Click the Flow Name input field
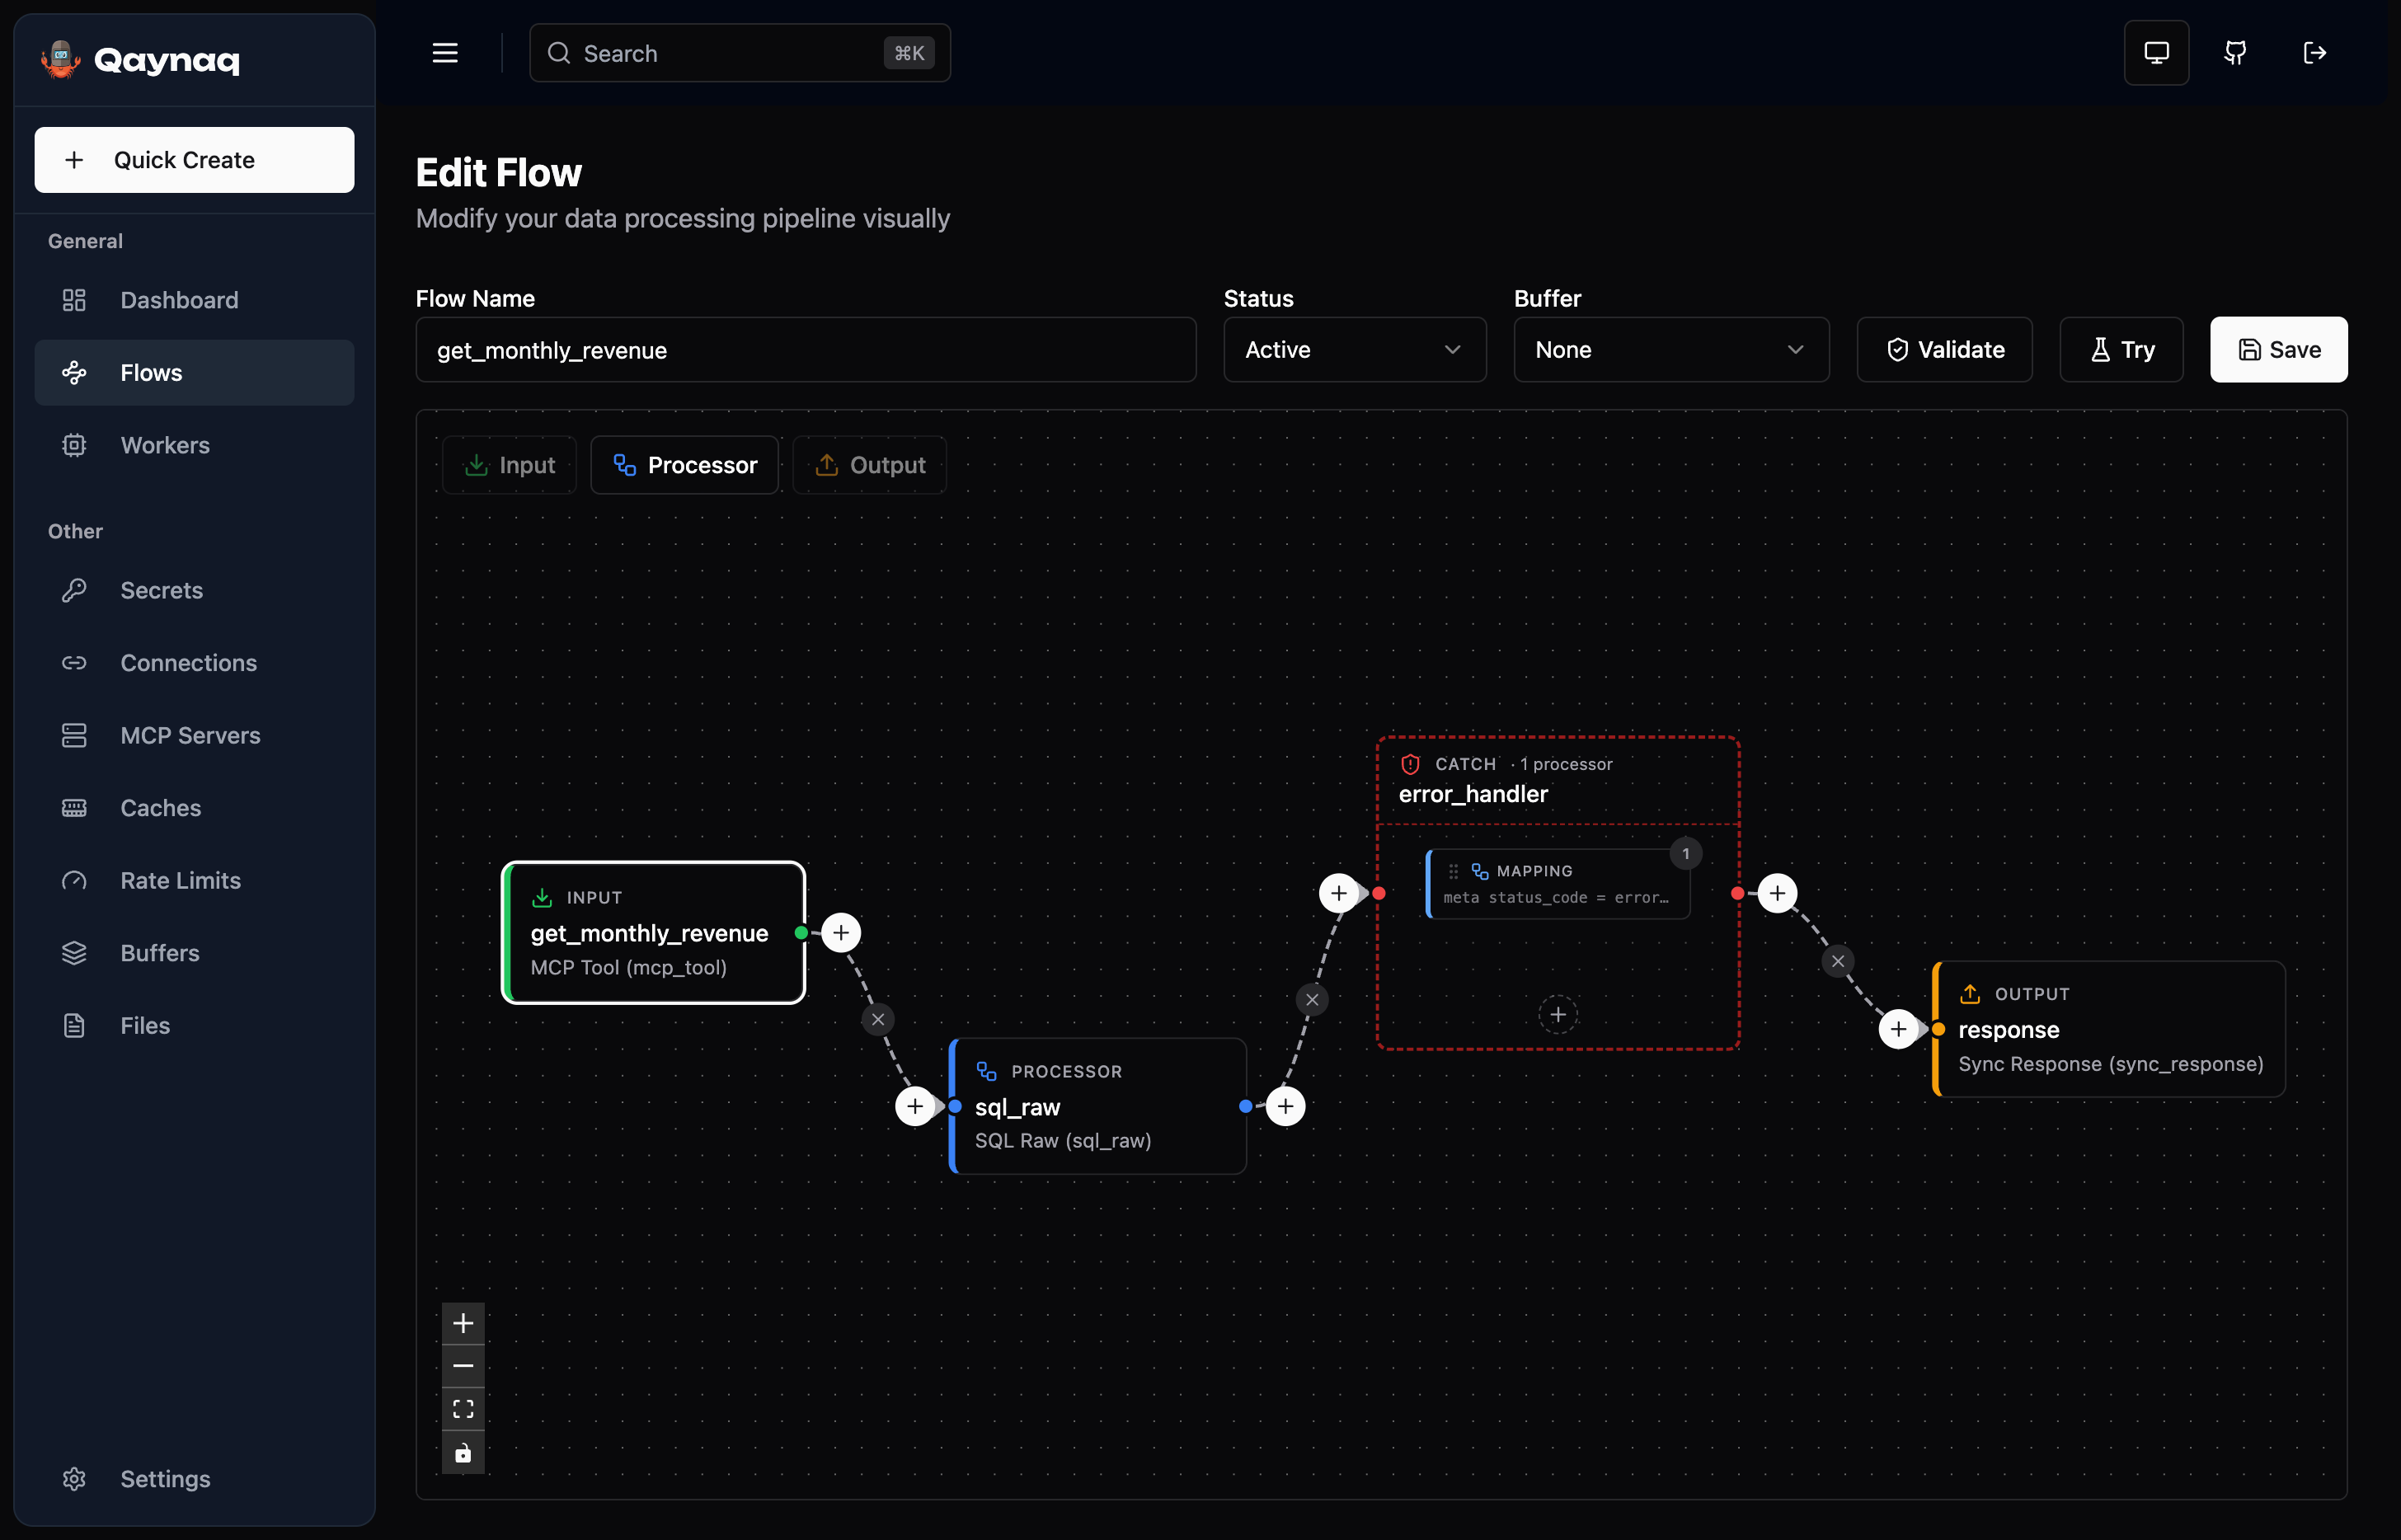 [806, 350]
